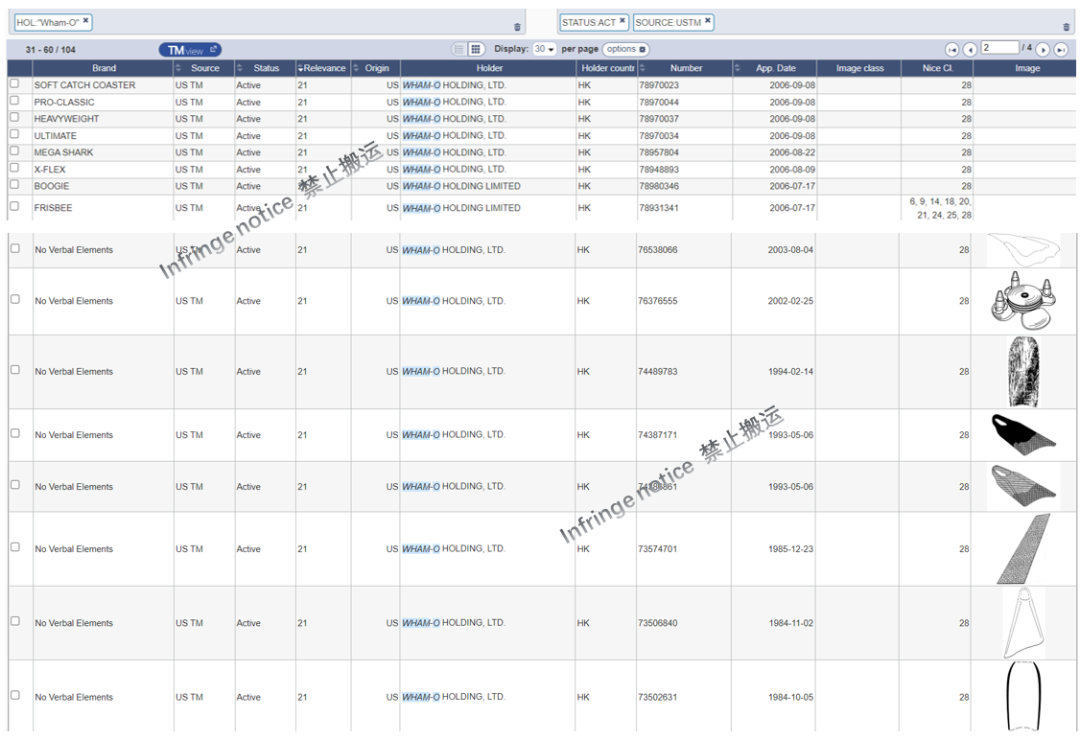
Task: Sort by the App. Date column
Action: point(775,68)
